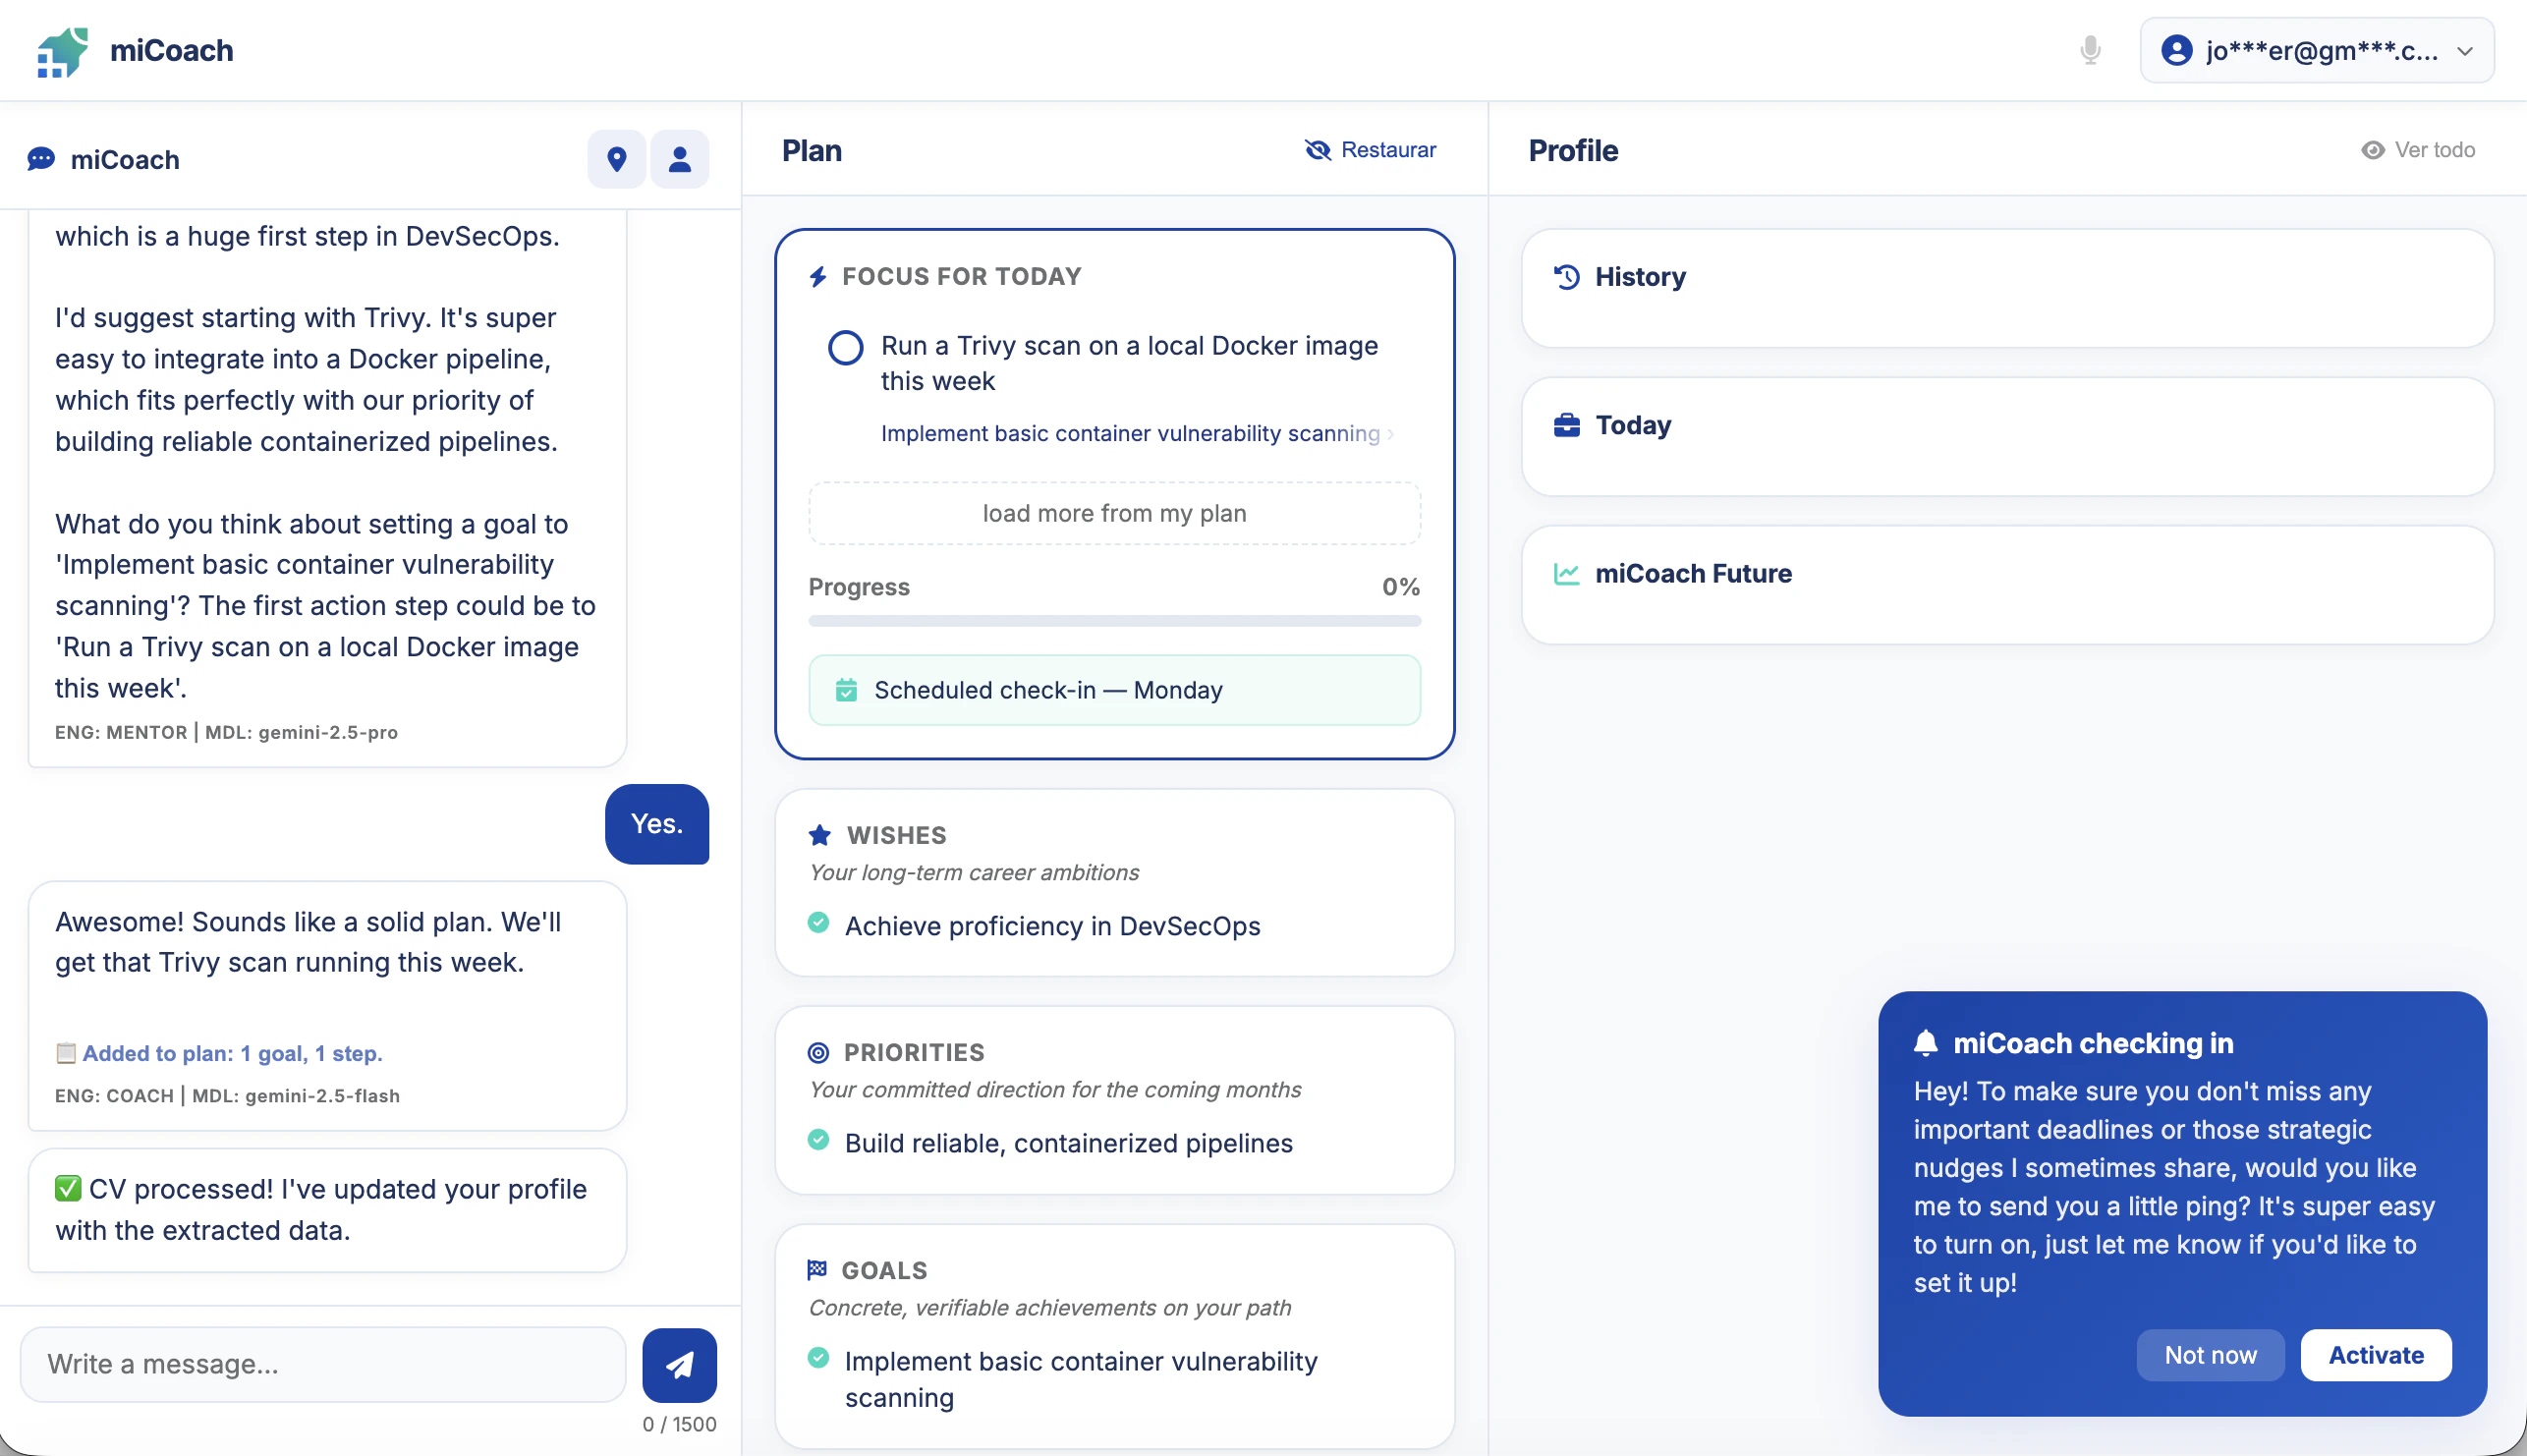Viewport: 2527px width, 1456px height.
Task: Click the microphone icon in top bar
Action: pyautogui.click(x=2089, y=50)
